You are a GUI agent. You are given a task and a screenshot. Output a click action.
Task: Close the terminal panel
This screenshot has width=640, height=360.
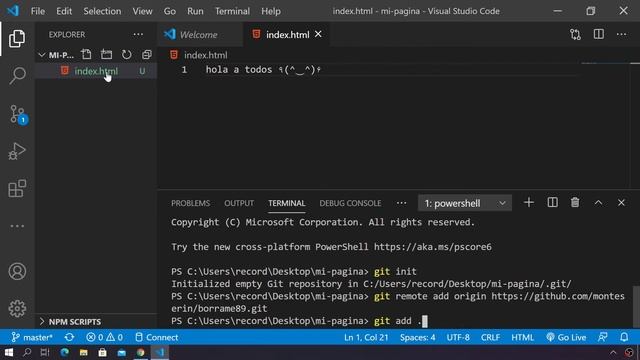click(621, 203)
